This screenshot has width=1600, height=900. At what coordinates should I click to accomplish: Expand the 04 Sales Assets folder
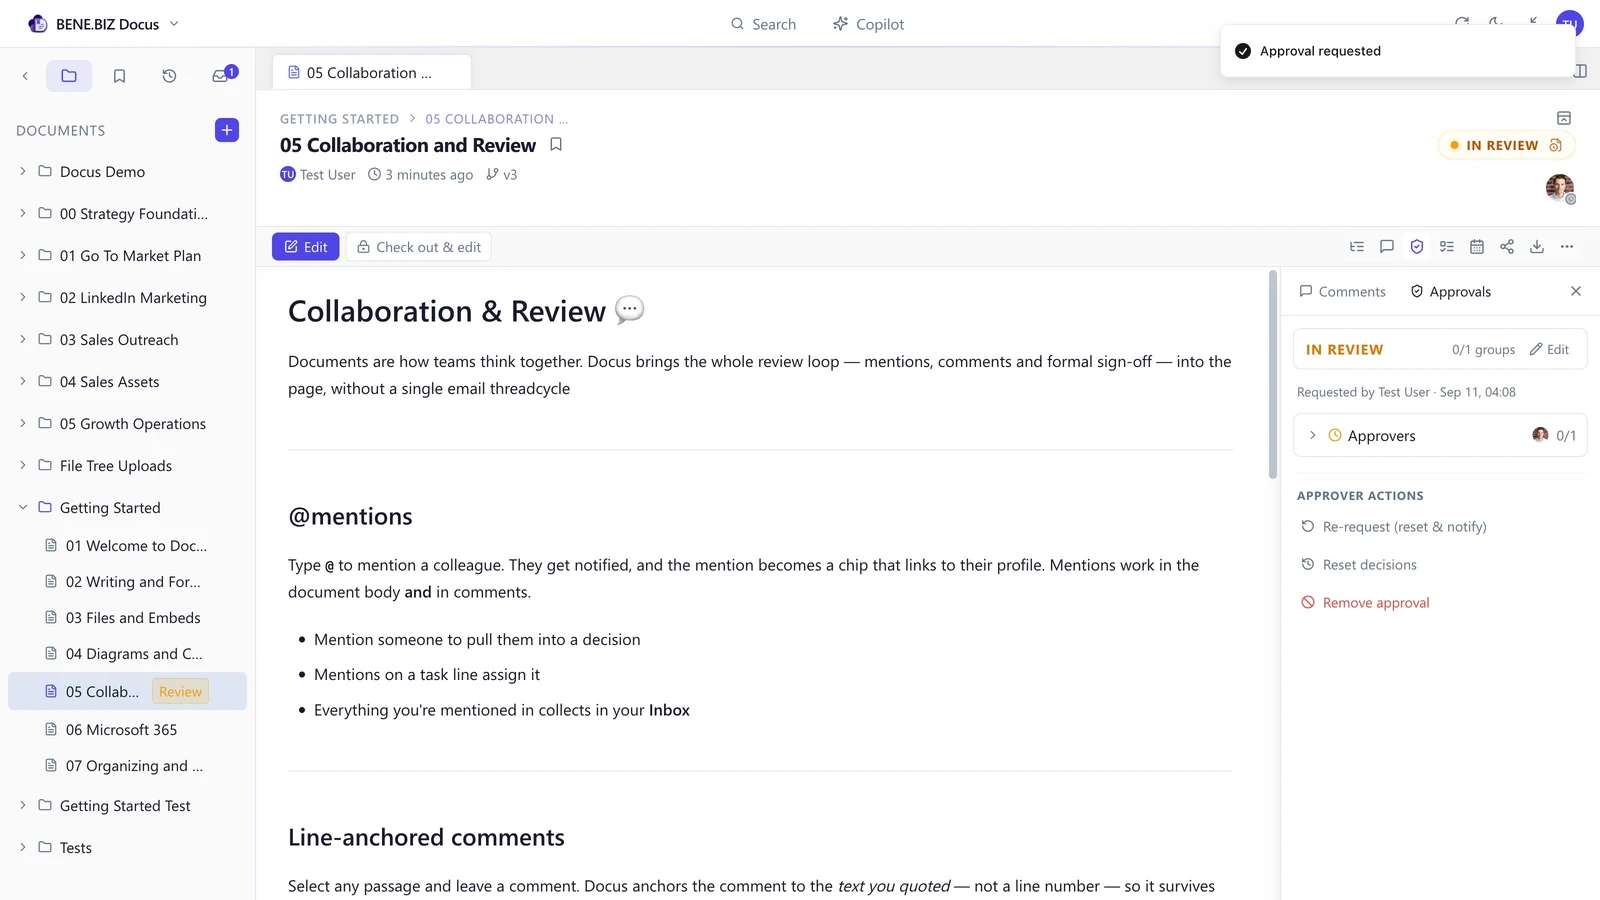pos(23,382)
